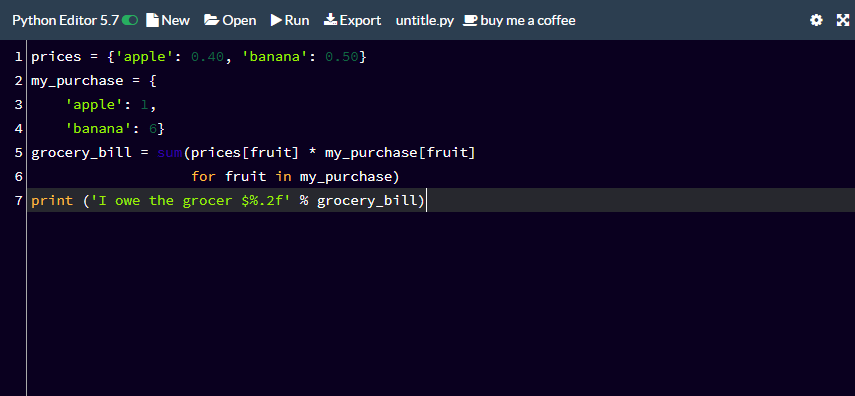Click the paper icon on the New button
Image resolution: width=855 pixels, height=396 pixels.
pos(152,20)
